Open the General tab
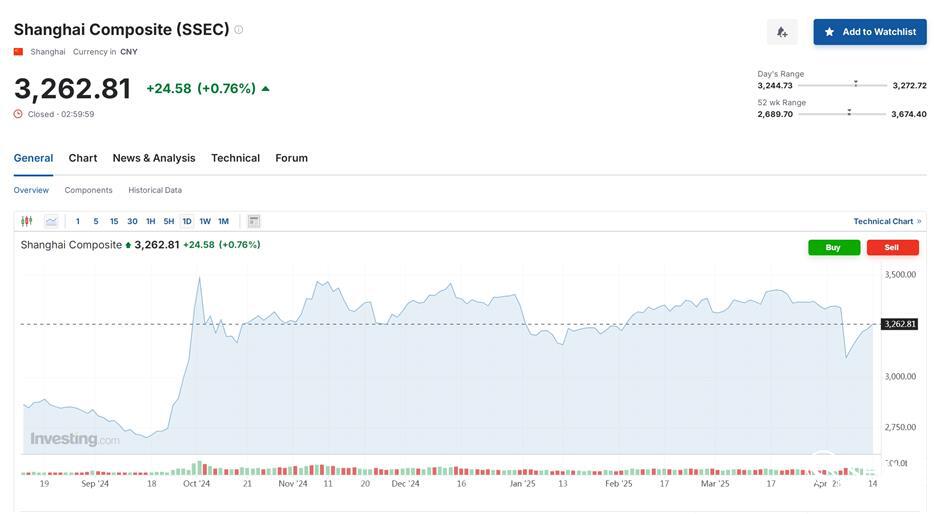This screenshot has width=940, height=514. pos(34,158)
